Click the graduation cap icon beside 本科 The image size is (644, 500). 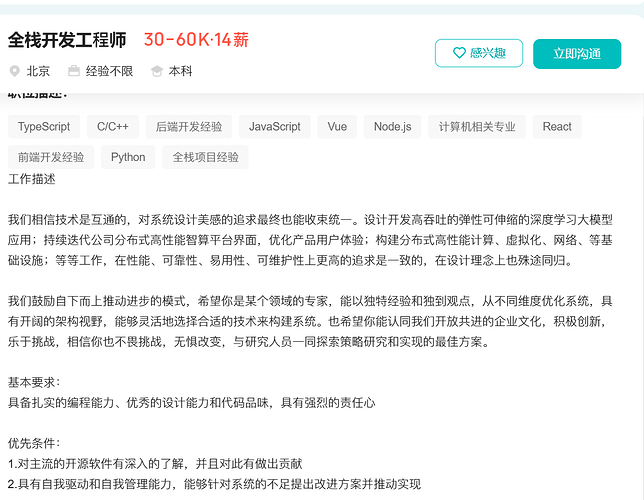pos(157,71)
